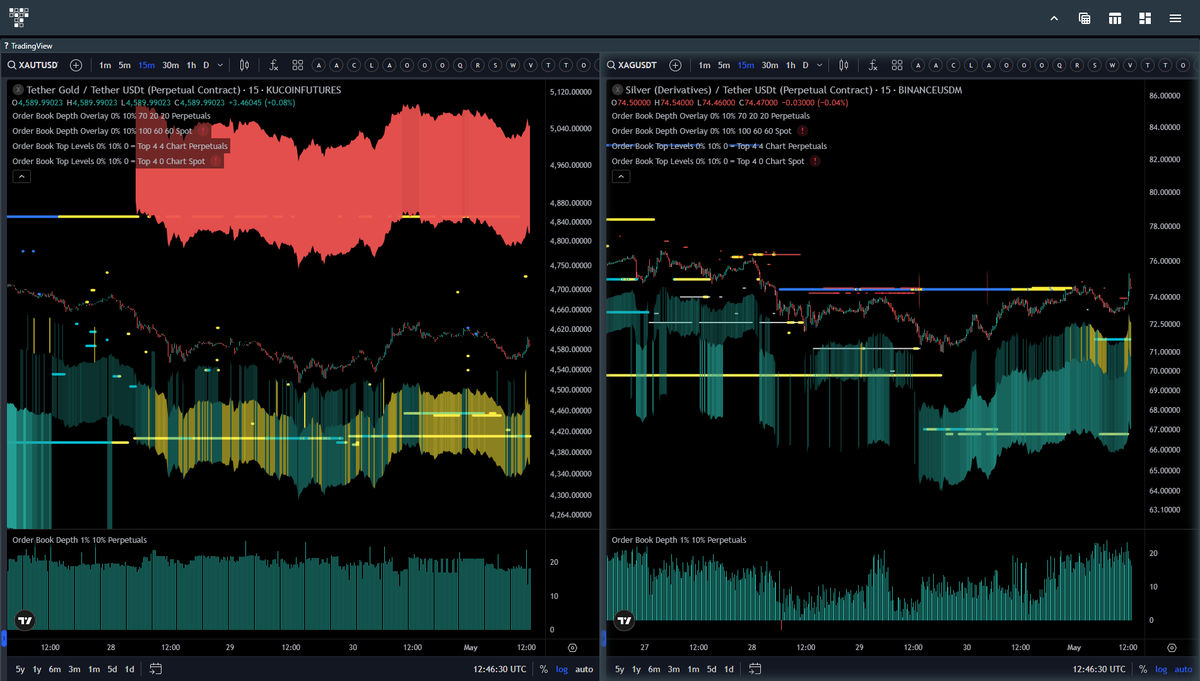Select 1y range on XAGUSDT chart
Image resolution: width=1200 pixels, height=681 pixels.
(x=636, y=669)
